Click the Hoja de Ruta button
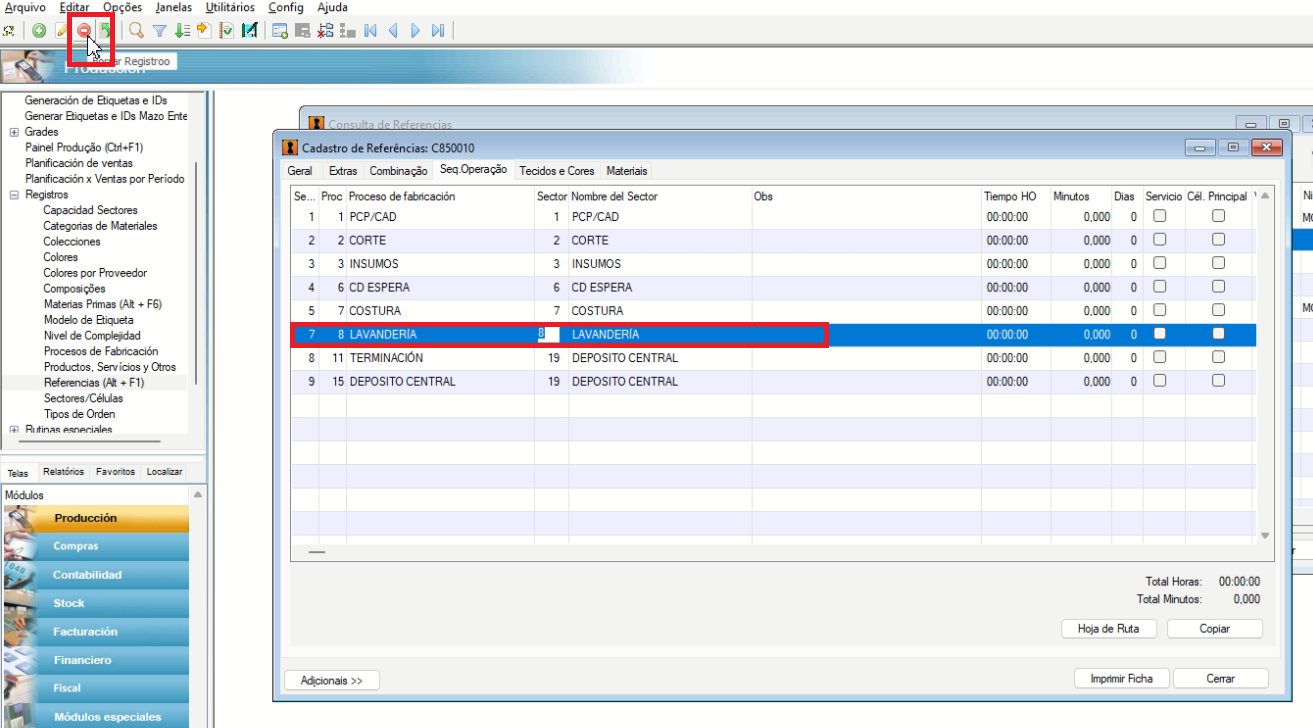This screenshot has width=1313, height=728. pyautogui.click(x=1109, y=629)
